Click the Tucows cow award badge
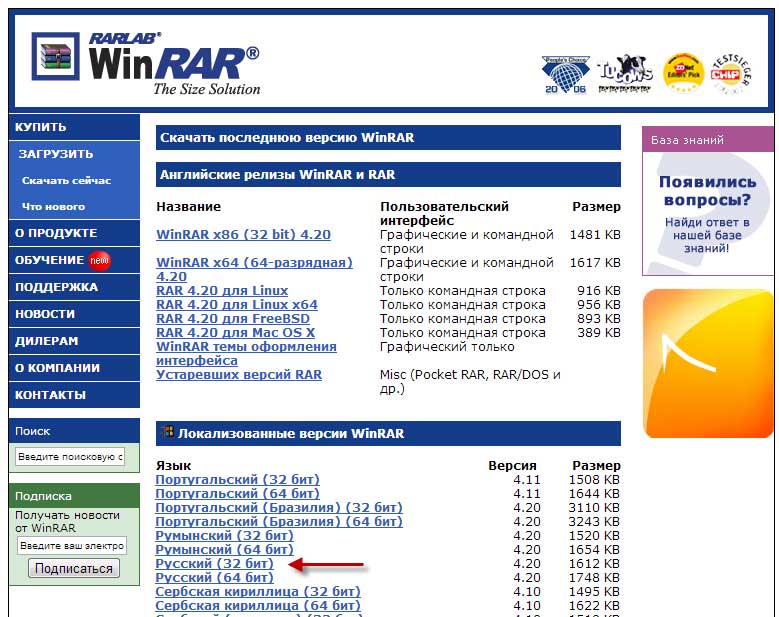This screenshot has width=779, height=617. click(x=624, y=74)
